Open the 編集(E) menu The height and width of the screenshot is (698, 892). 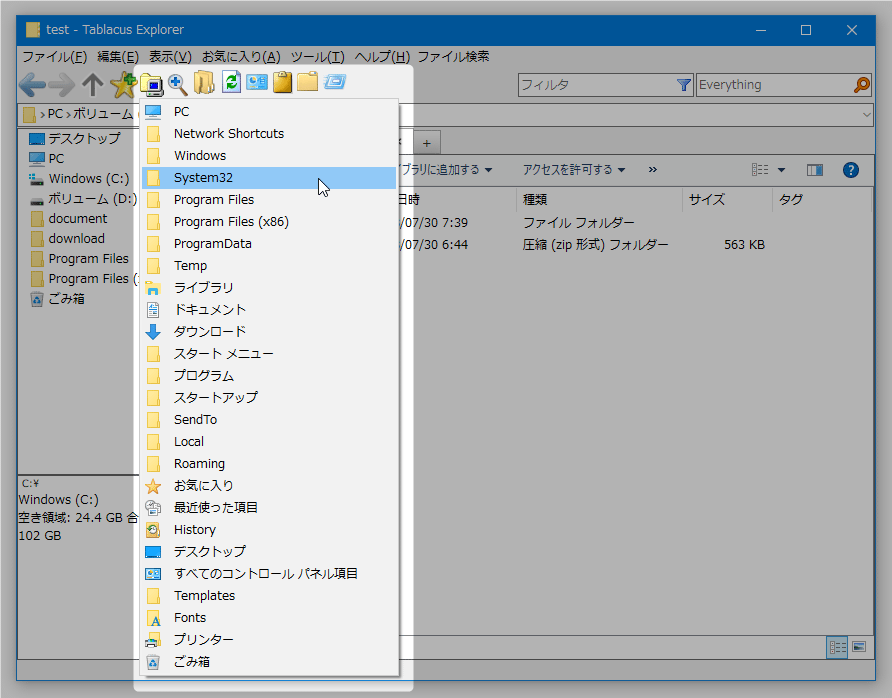click(118, 56)
